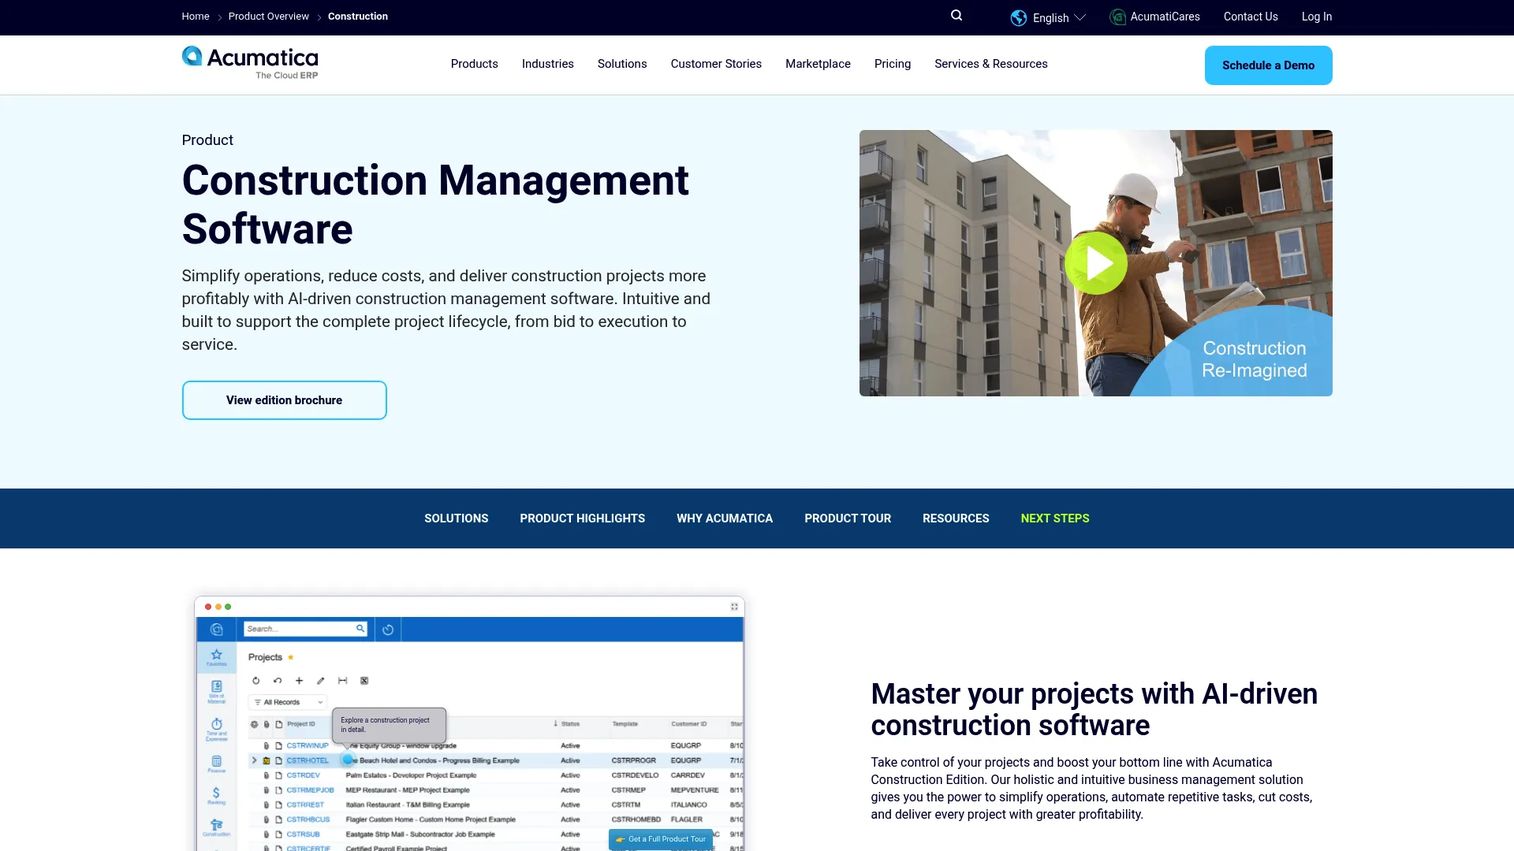Click the favorite star next to Projects title
This screenshot has width=1514, height=851.
pos(291,657)
